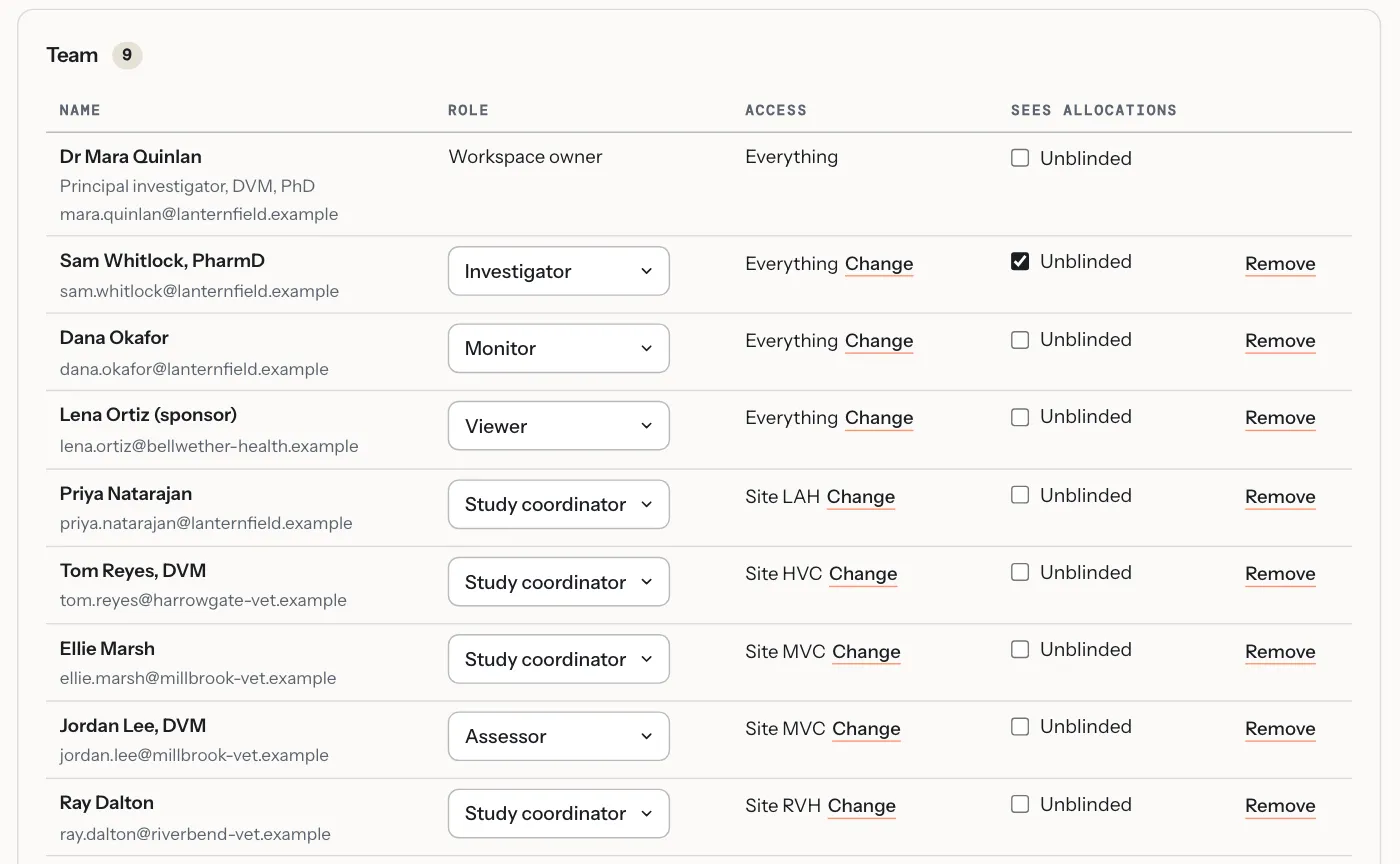Open Dana Okafor's Monitor role dropdown
This screenshot has height=864, width=1400.
pos(558,348)
